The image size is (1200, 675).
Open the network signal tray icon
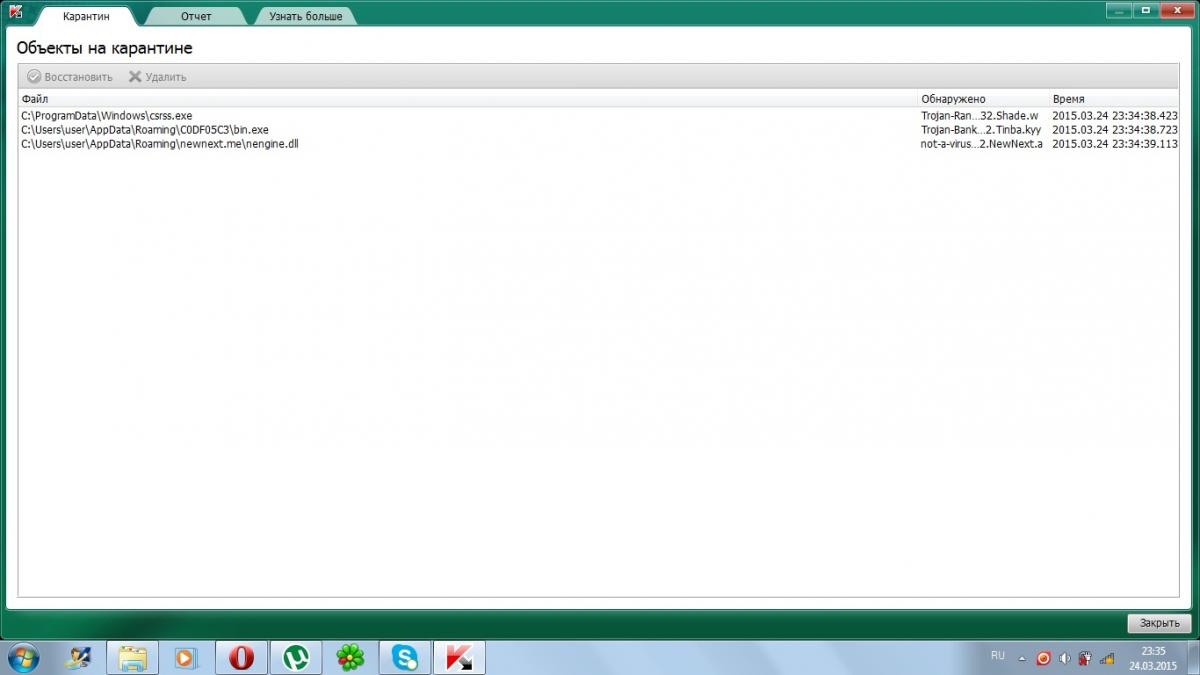click(x=1106, y=658)
